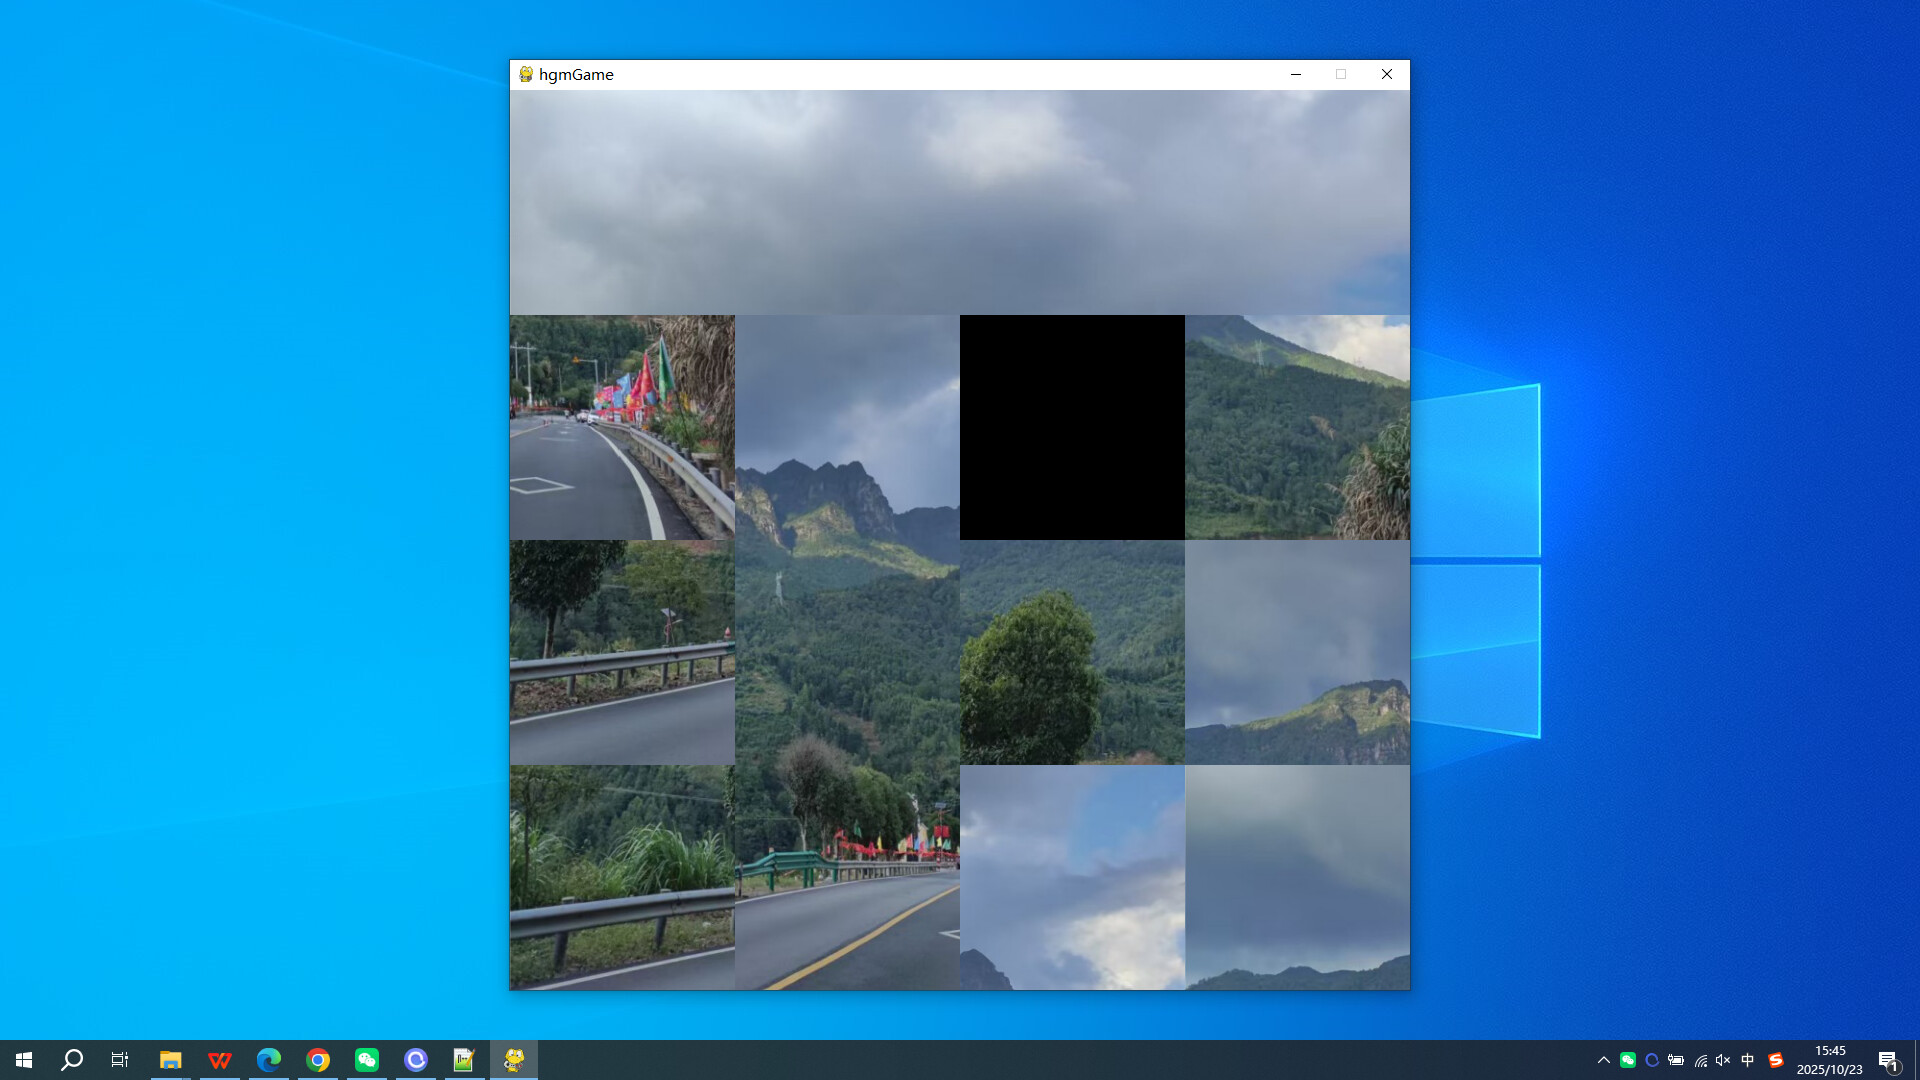Launch Microsoft Edge from the taskbar
1920x1080 pixels.
coord(269,1059)
